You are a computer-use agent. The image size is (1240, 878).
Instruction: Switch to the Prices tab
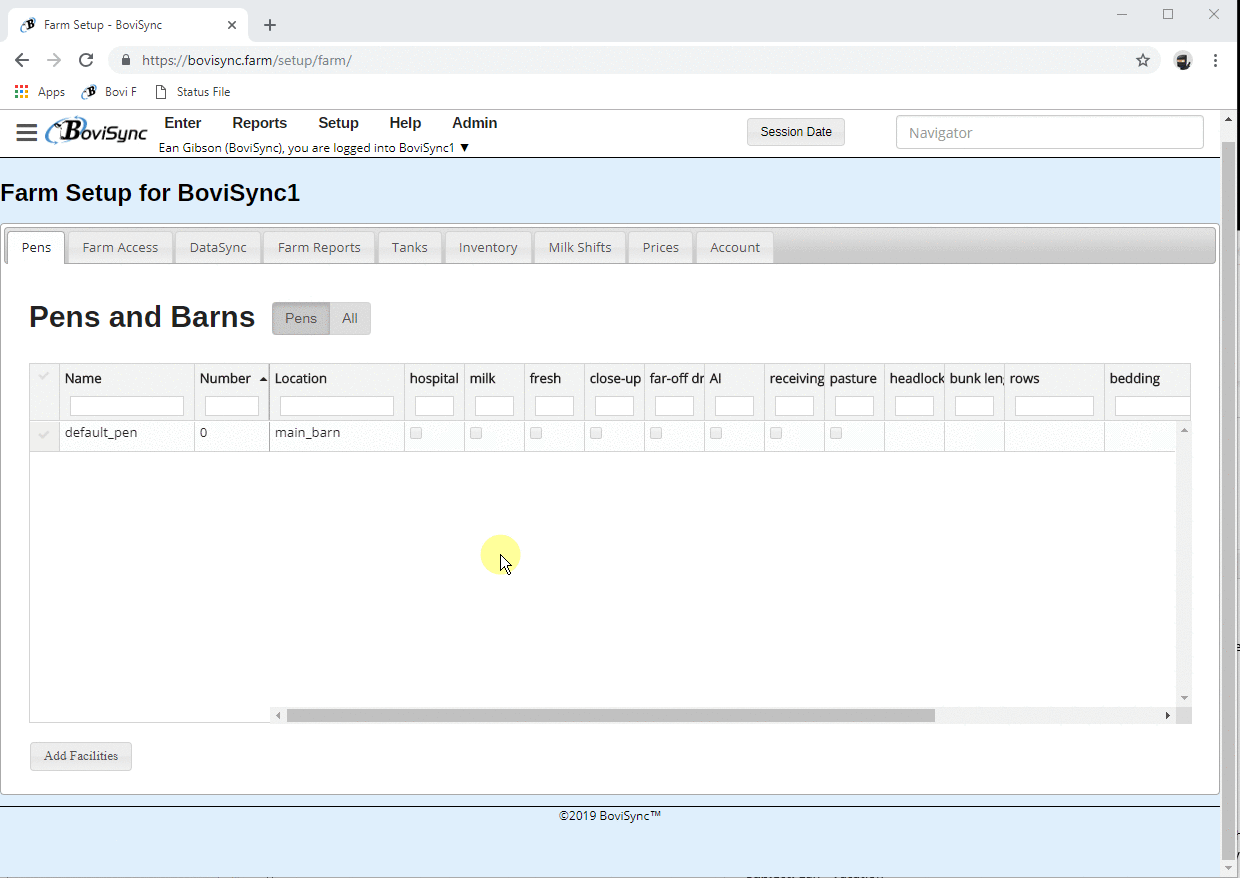[x=660, y=247]
